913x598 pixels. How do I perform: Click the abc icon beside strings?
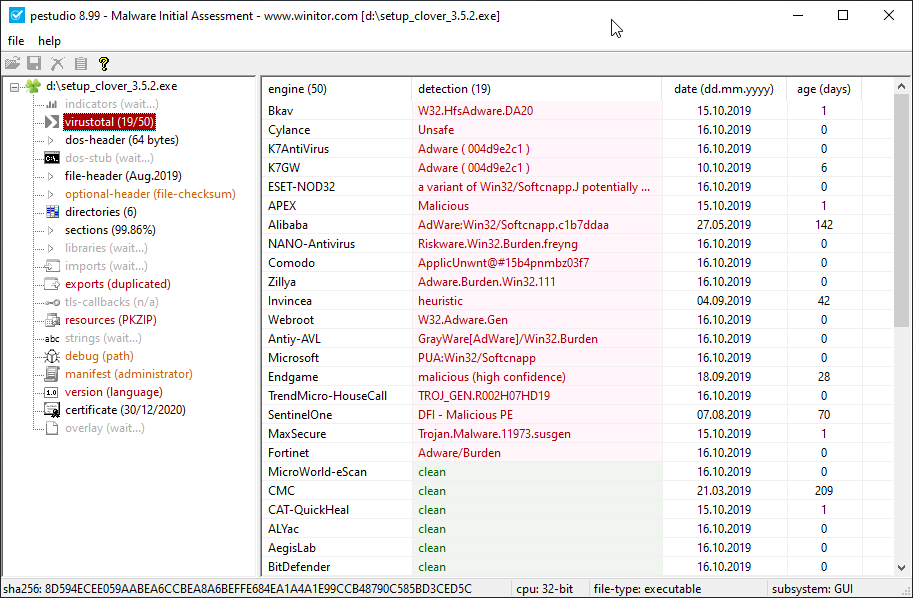click(x=52, y=338)
